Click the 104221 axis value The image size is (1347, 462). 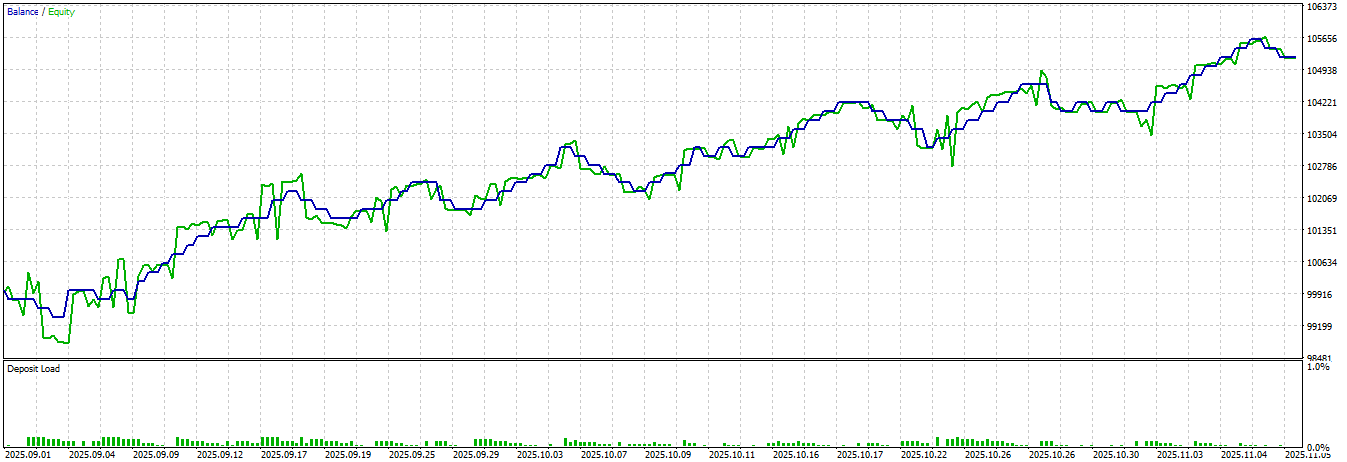coord(1321,103)
